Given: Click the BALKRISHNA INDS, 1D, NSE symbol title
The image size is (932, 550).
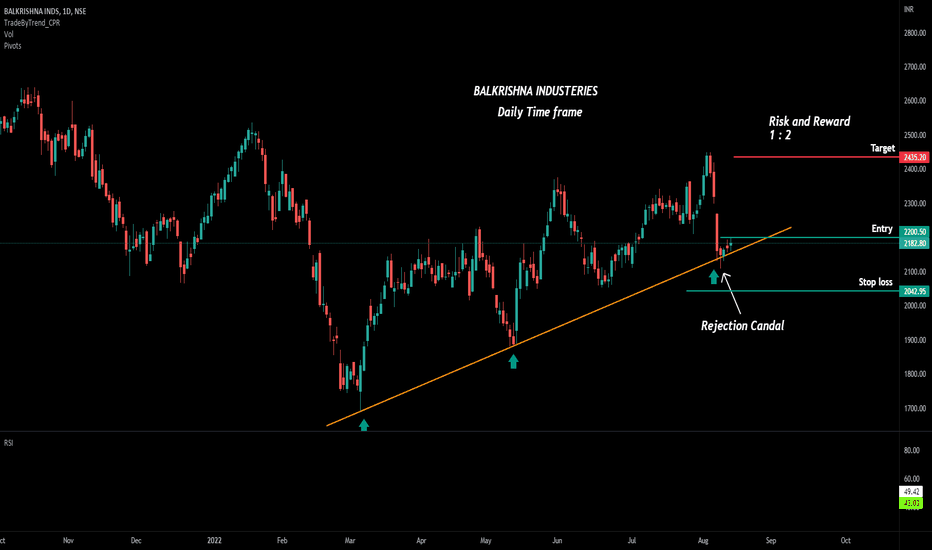Looking at the screenshot, I should (45, 11).
